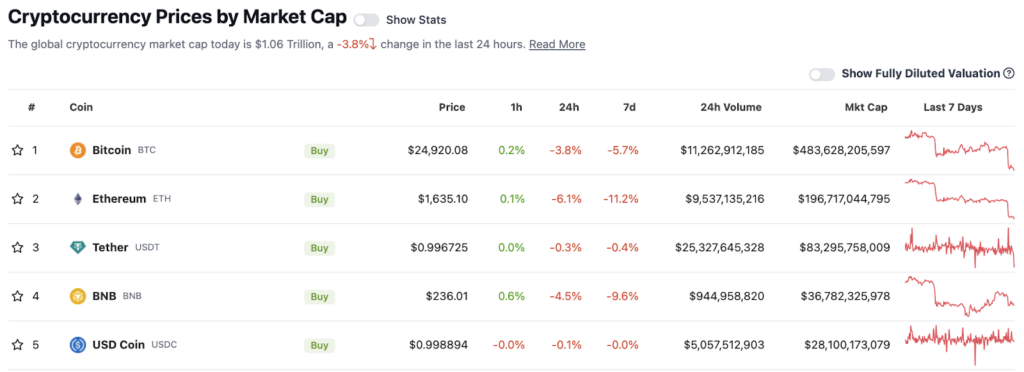1024x372 pixels.
Task: Click the USD Coin blue icon
Action: click(78, 345)
